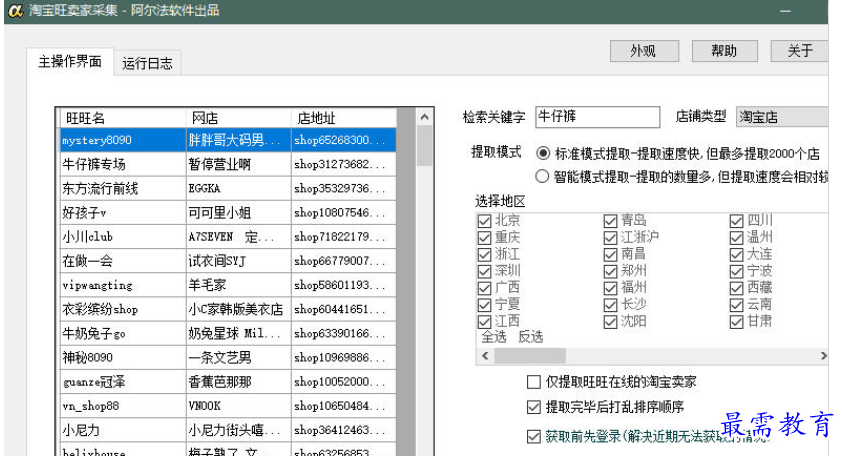Uncheck the 重庆 region checkbox
Screen dimensions: 842x456
(x=484, y=237)
